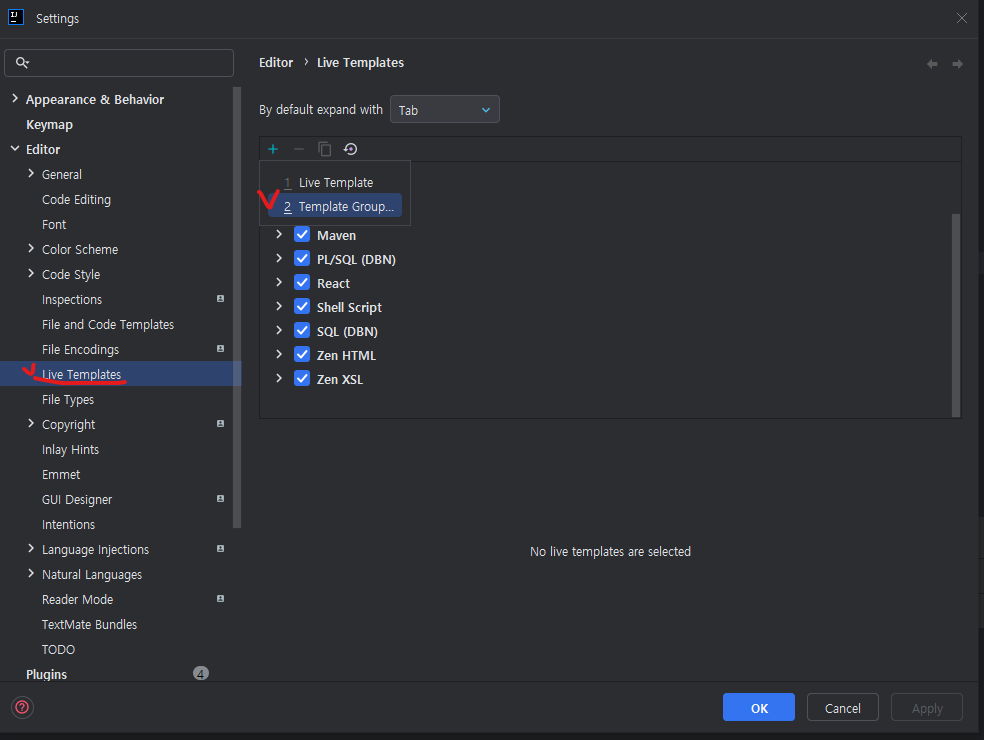The width and height of the screenshot is (984, 740).
Task: Open TODO settings
Action: click(x=58, y=650)
